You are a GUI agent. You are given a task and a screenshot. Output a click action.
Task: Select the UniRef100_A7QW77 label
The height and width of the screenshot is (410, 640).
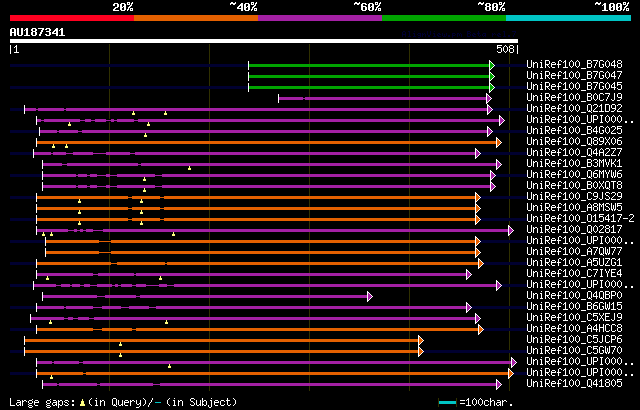tap(574, 252)
